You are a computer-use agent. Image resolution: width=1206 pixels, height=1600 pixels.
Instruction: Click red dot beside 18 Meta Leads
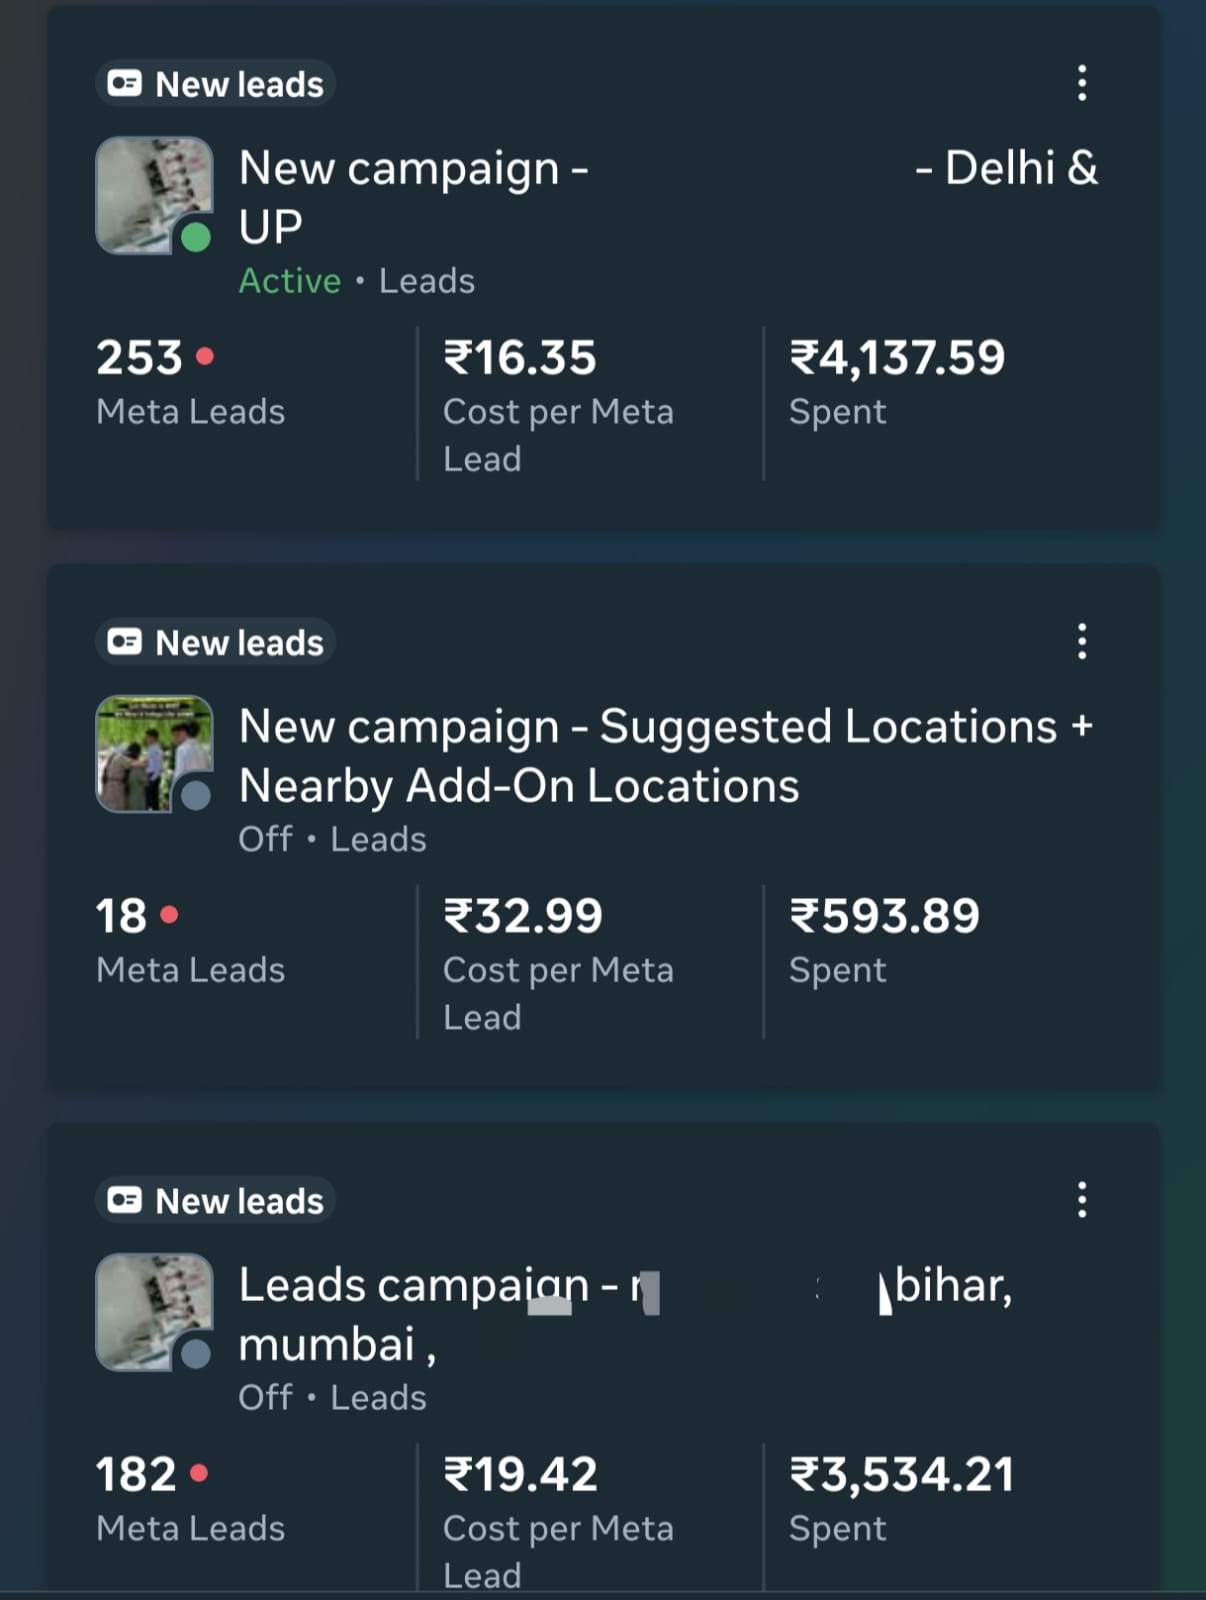[169, 914]
